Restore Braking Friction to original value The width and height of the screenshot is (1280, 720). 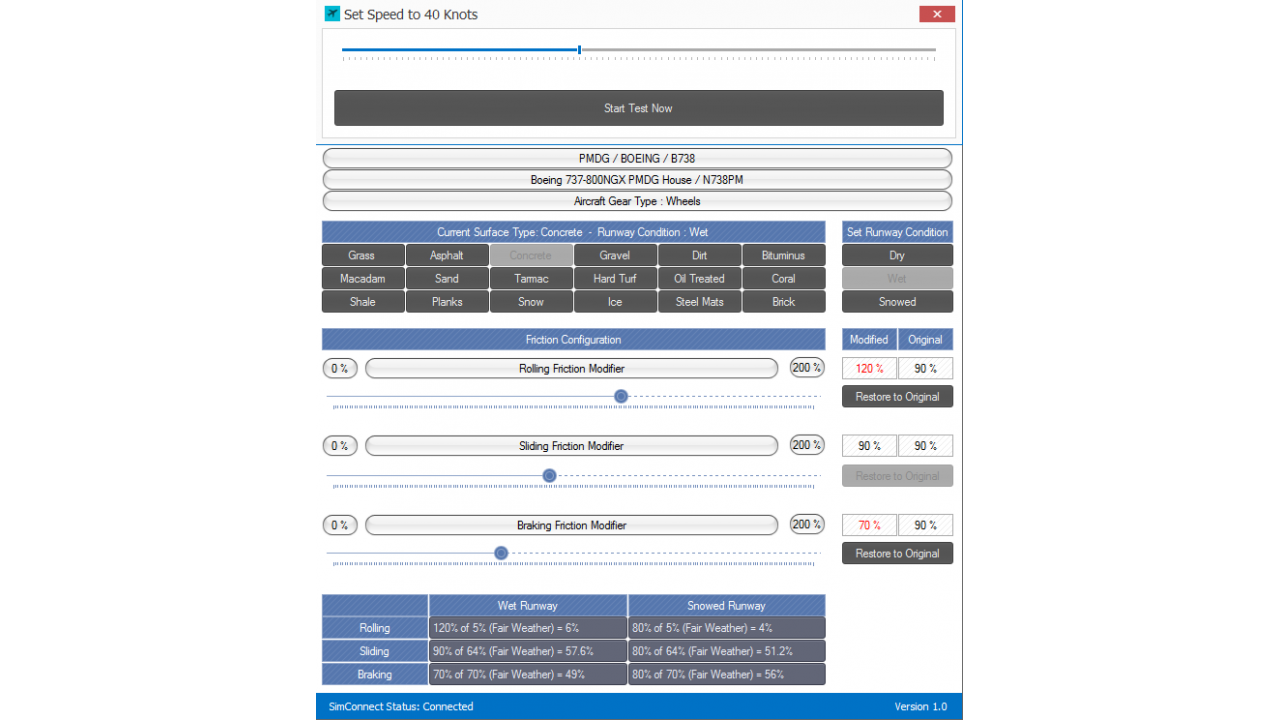[897, 553]
